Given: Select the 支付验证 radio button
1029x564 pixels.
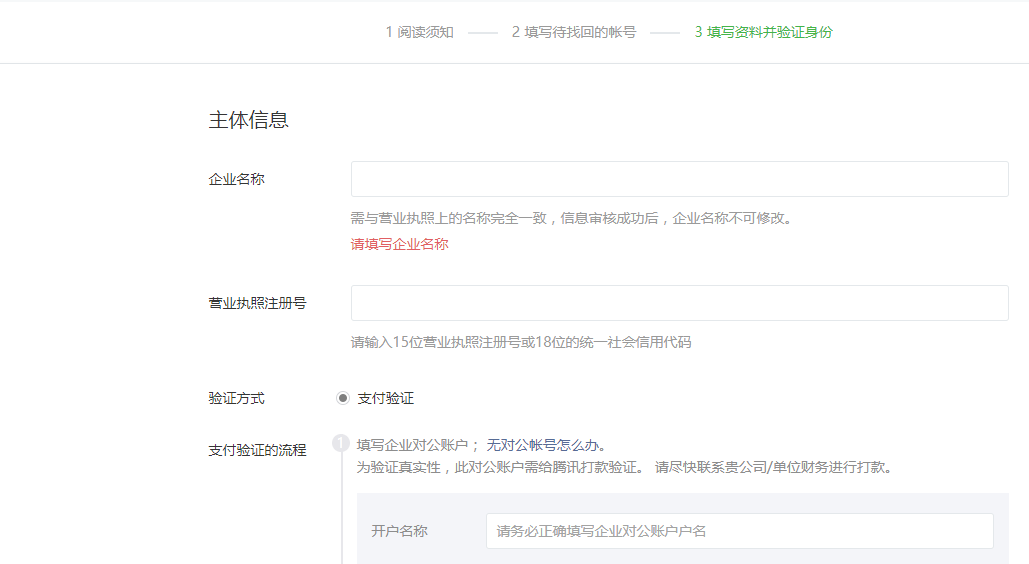Looking at the screenshot, I should (343, 398).
